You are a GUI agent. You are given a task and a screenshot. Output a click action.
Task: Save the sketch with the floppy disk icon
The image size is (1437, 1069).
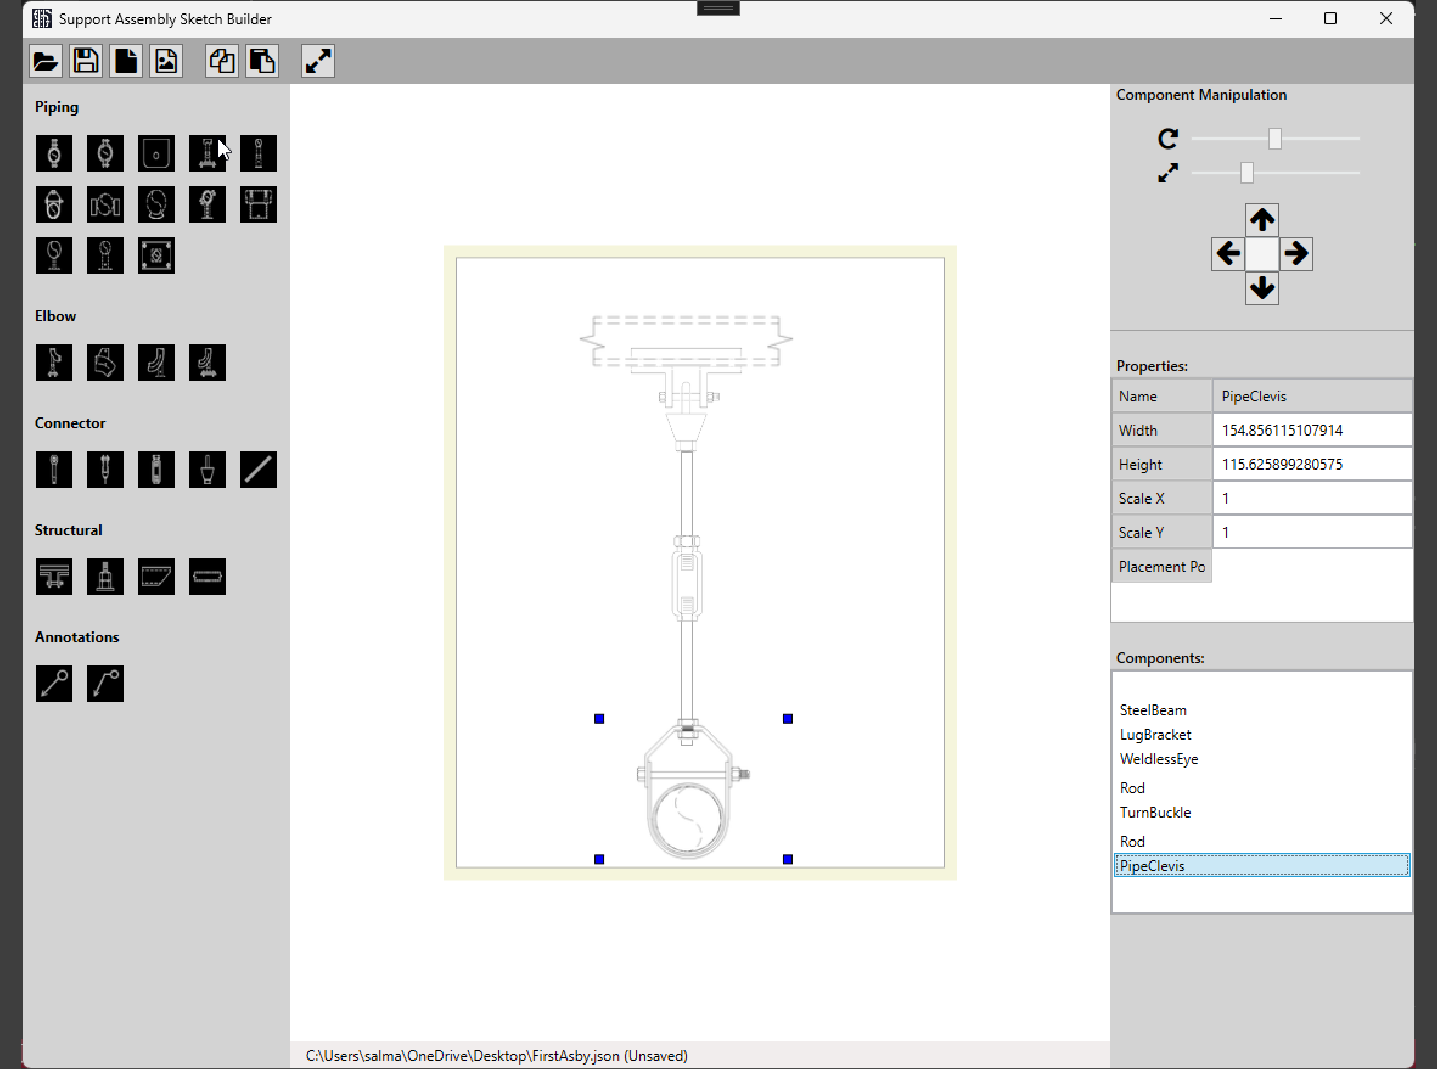86,61
